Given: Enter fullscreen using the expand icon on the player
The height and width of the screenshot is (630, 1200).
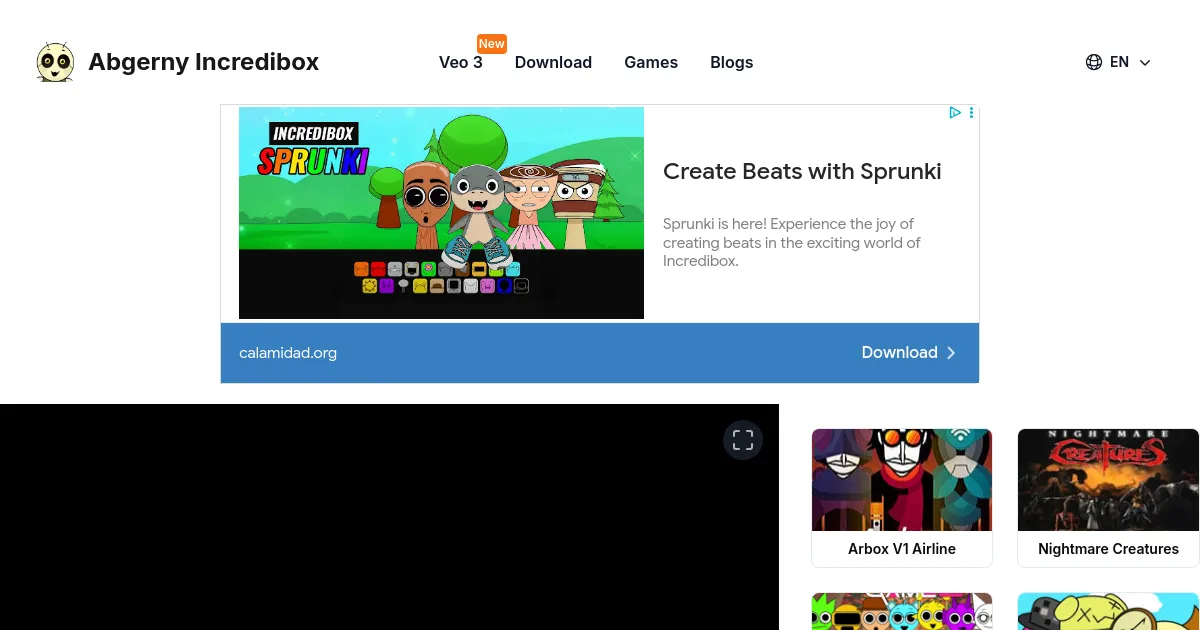Looking at the screenshot, I should tap(742, 440).
